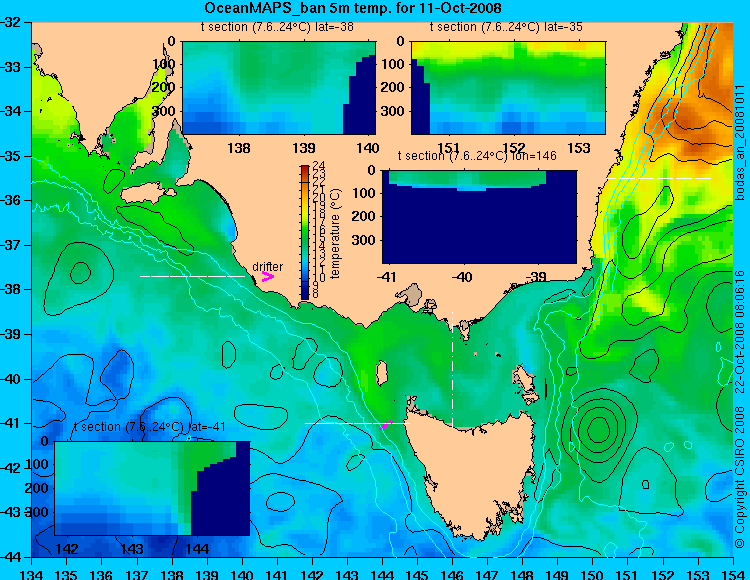Image resolution: width=750 pixels, height=580 pixels.
Task: Click the vertical dashed section line at longitude 146
Action: (452, 370)
